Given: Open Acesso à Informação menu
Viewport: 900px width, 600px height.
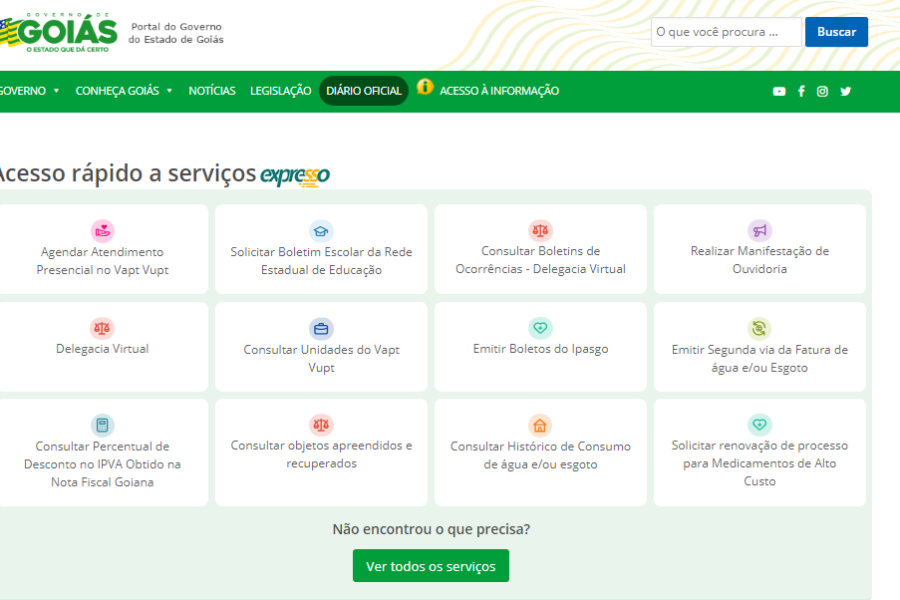Looking at the screenshot, I should pyautogui.click(x=499, y=91).
